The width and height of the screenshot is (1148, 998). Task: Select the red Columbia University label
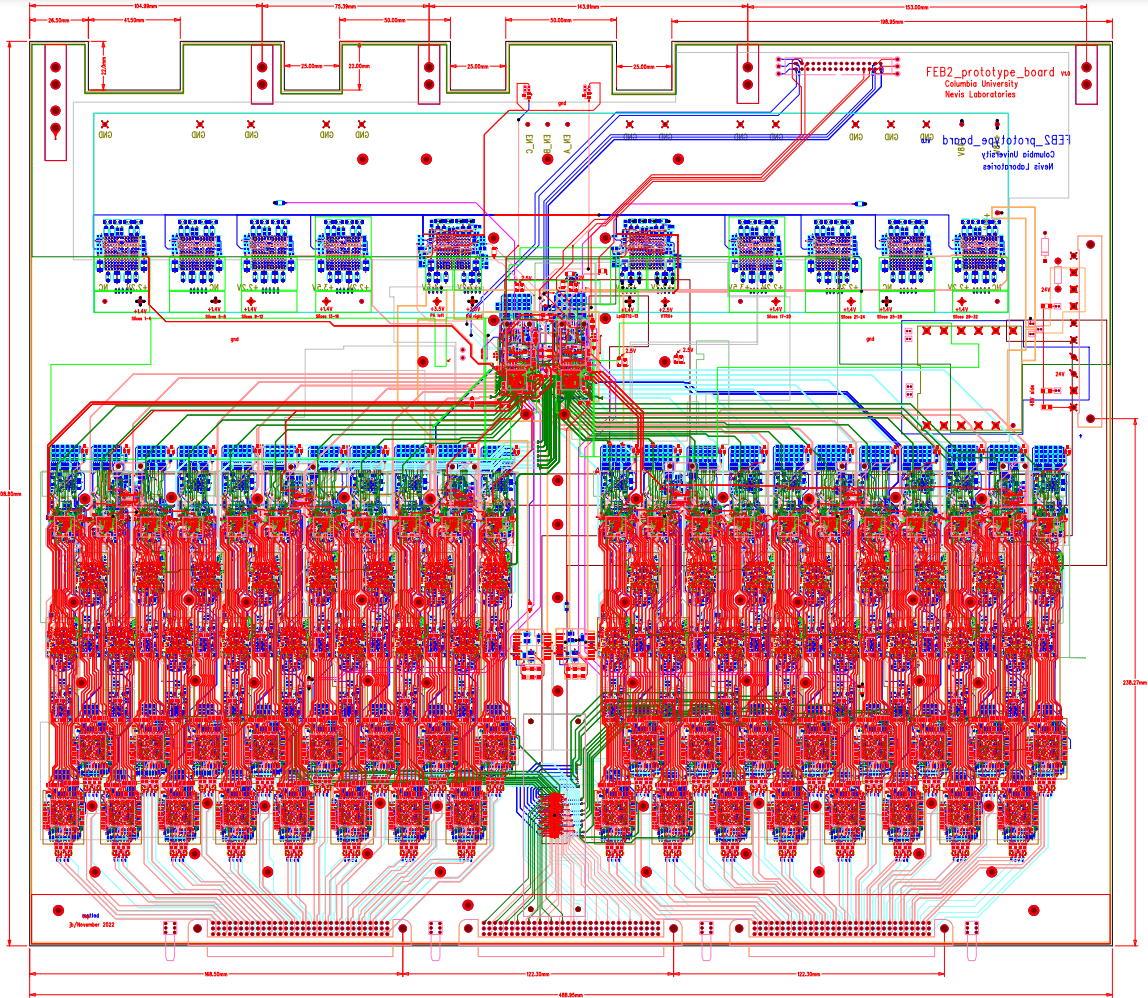(979, 85)
